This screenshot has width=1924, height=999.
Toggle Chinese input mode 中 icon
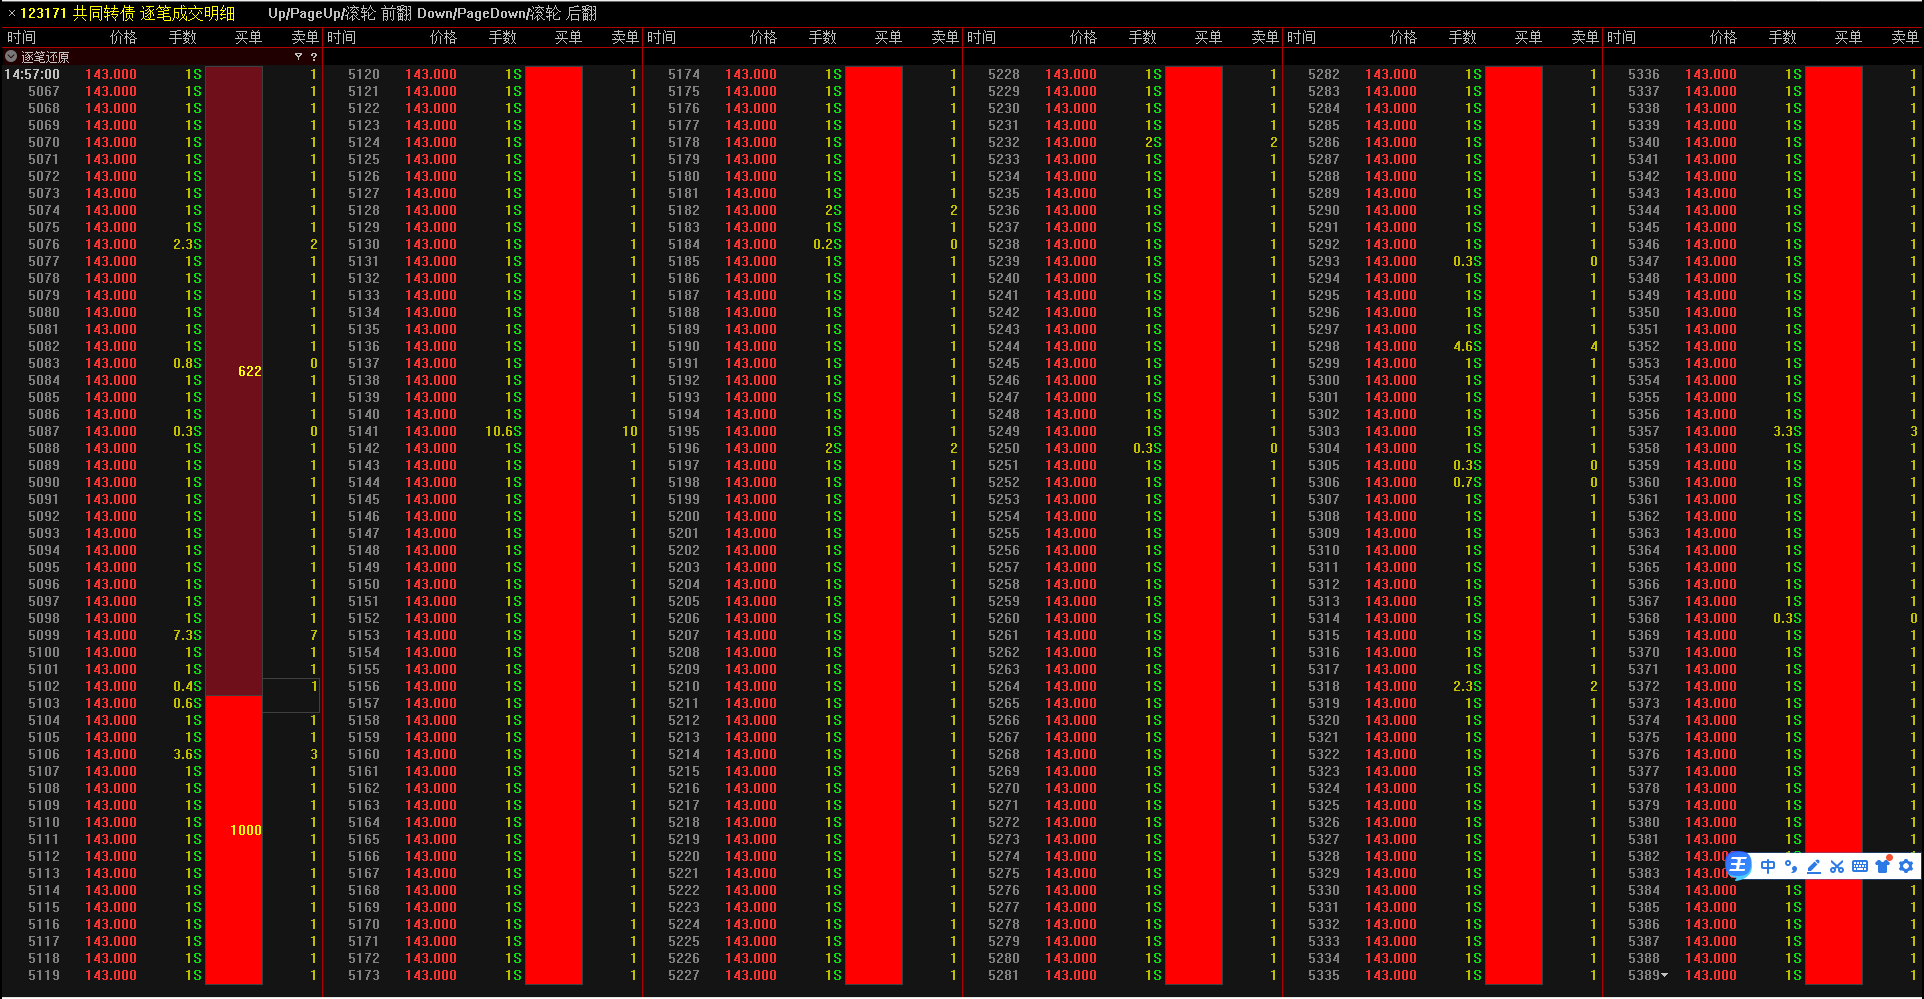[x=1768, y=866]
